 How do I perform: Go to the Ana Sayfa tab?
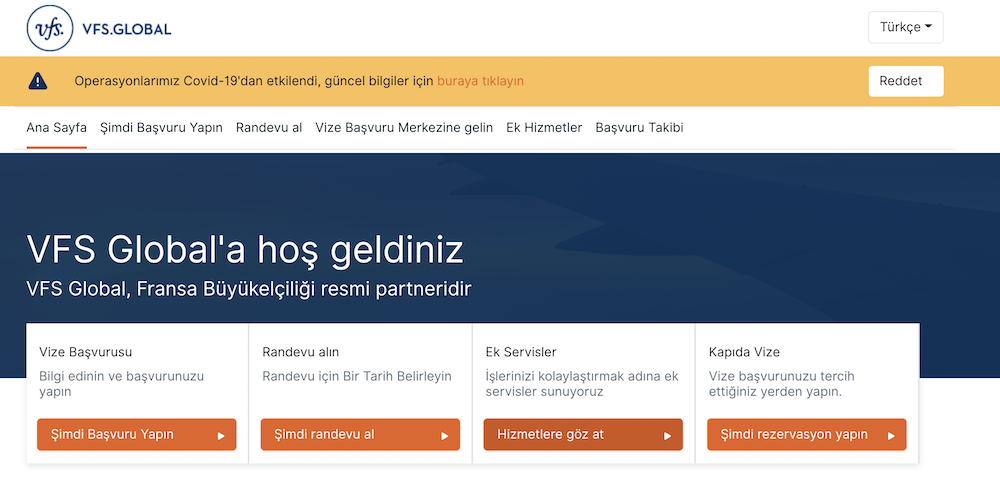pos(57,128)
